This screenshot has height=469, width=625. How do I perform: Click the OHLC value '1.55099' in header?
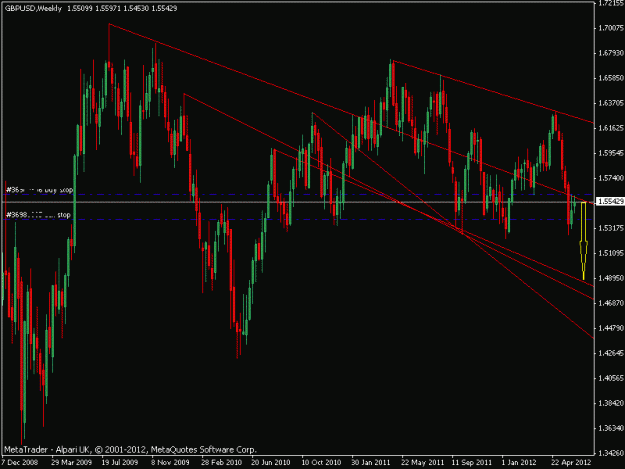tap(80, 8)
